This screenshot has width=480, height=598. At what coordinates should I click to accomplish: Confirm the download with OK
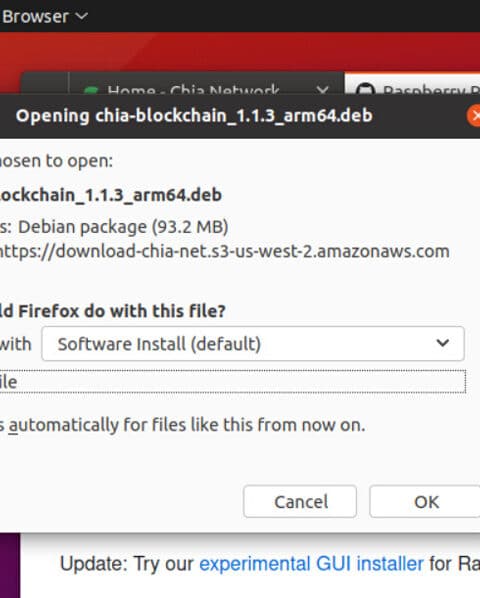pyautogui.click(x=425, y=502)
